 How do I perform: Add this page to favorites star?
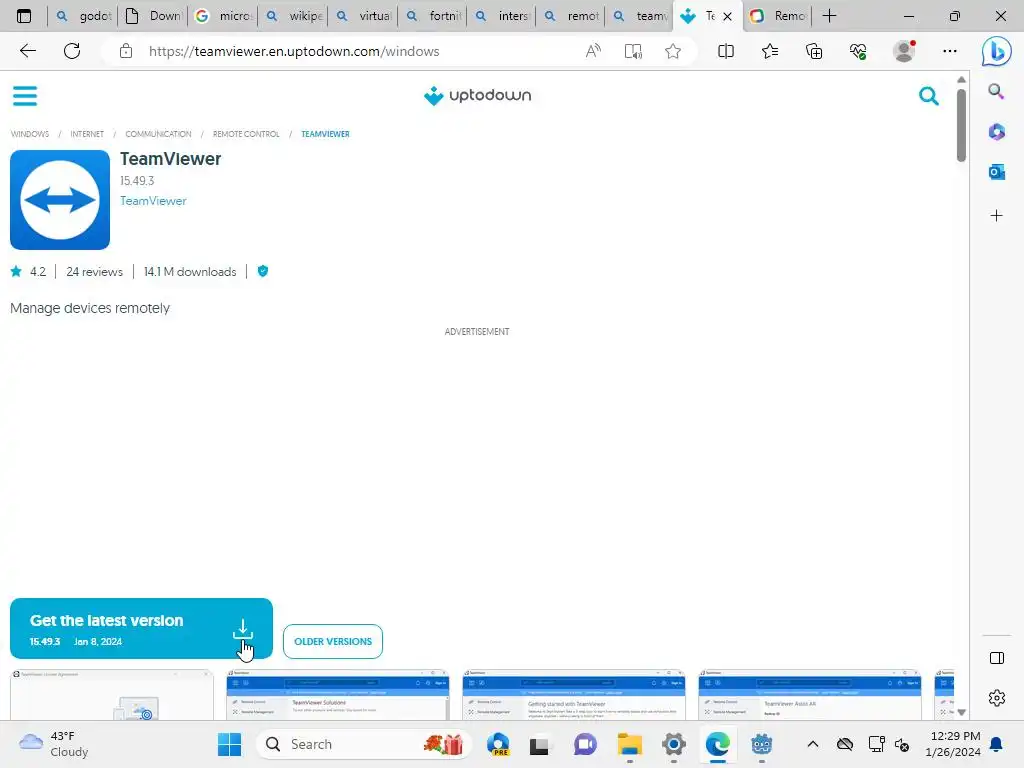[673, 51]
